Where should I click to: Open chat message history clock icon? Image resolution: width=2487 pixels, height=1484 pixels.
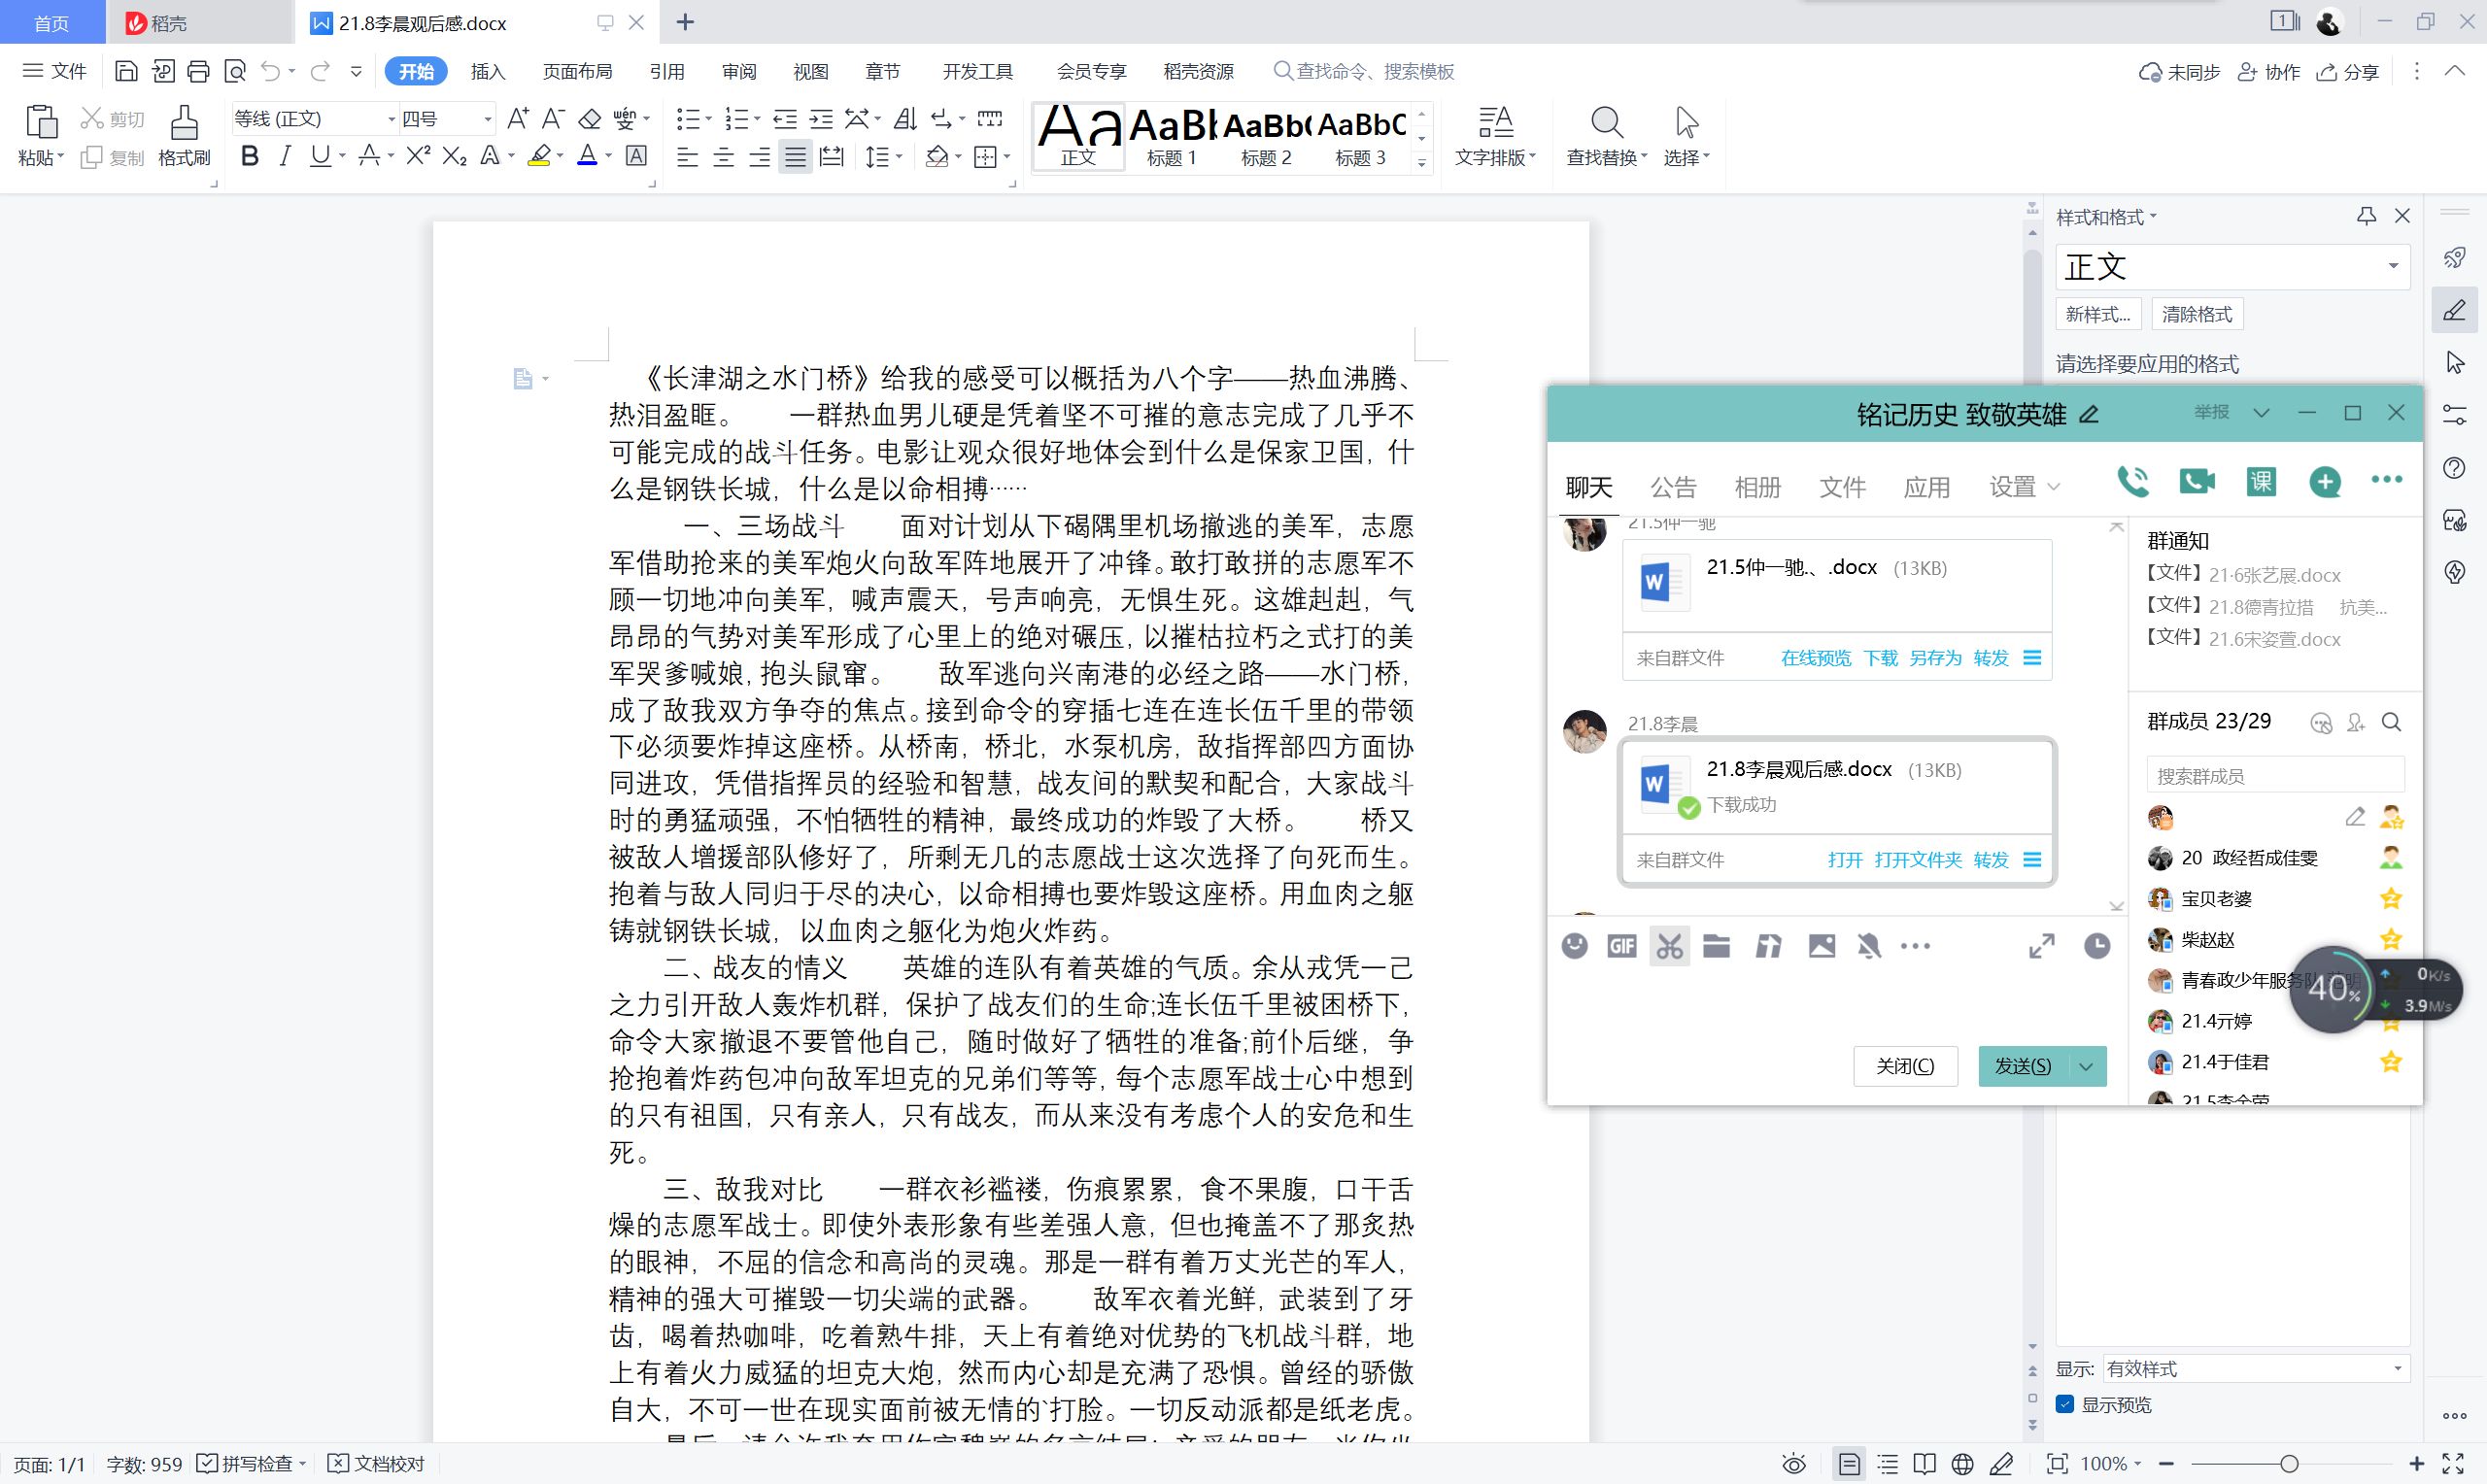[x=2097, y=946]
